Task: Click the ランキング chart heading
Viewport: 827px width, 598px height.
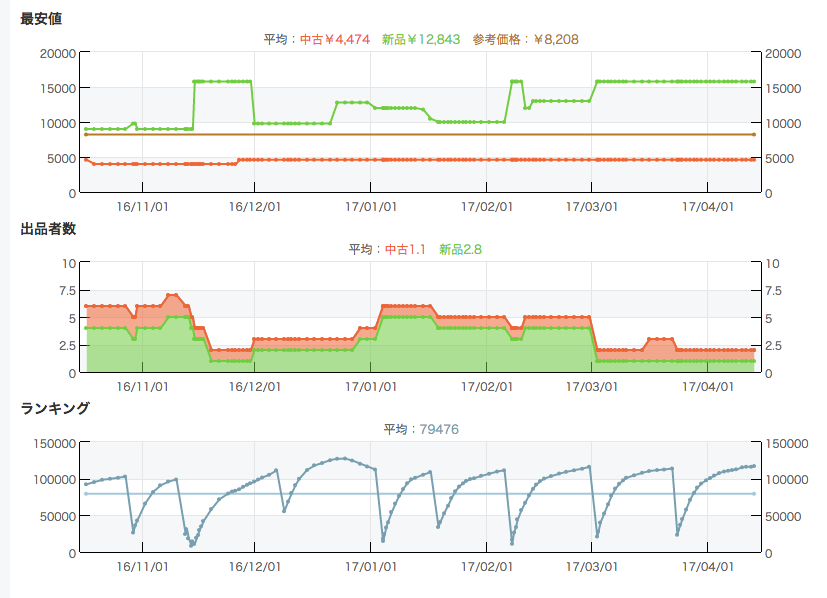Action: pos(55,408)
